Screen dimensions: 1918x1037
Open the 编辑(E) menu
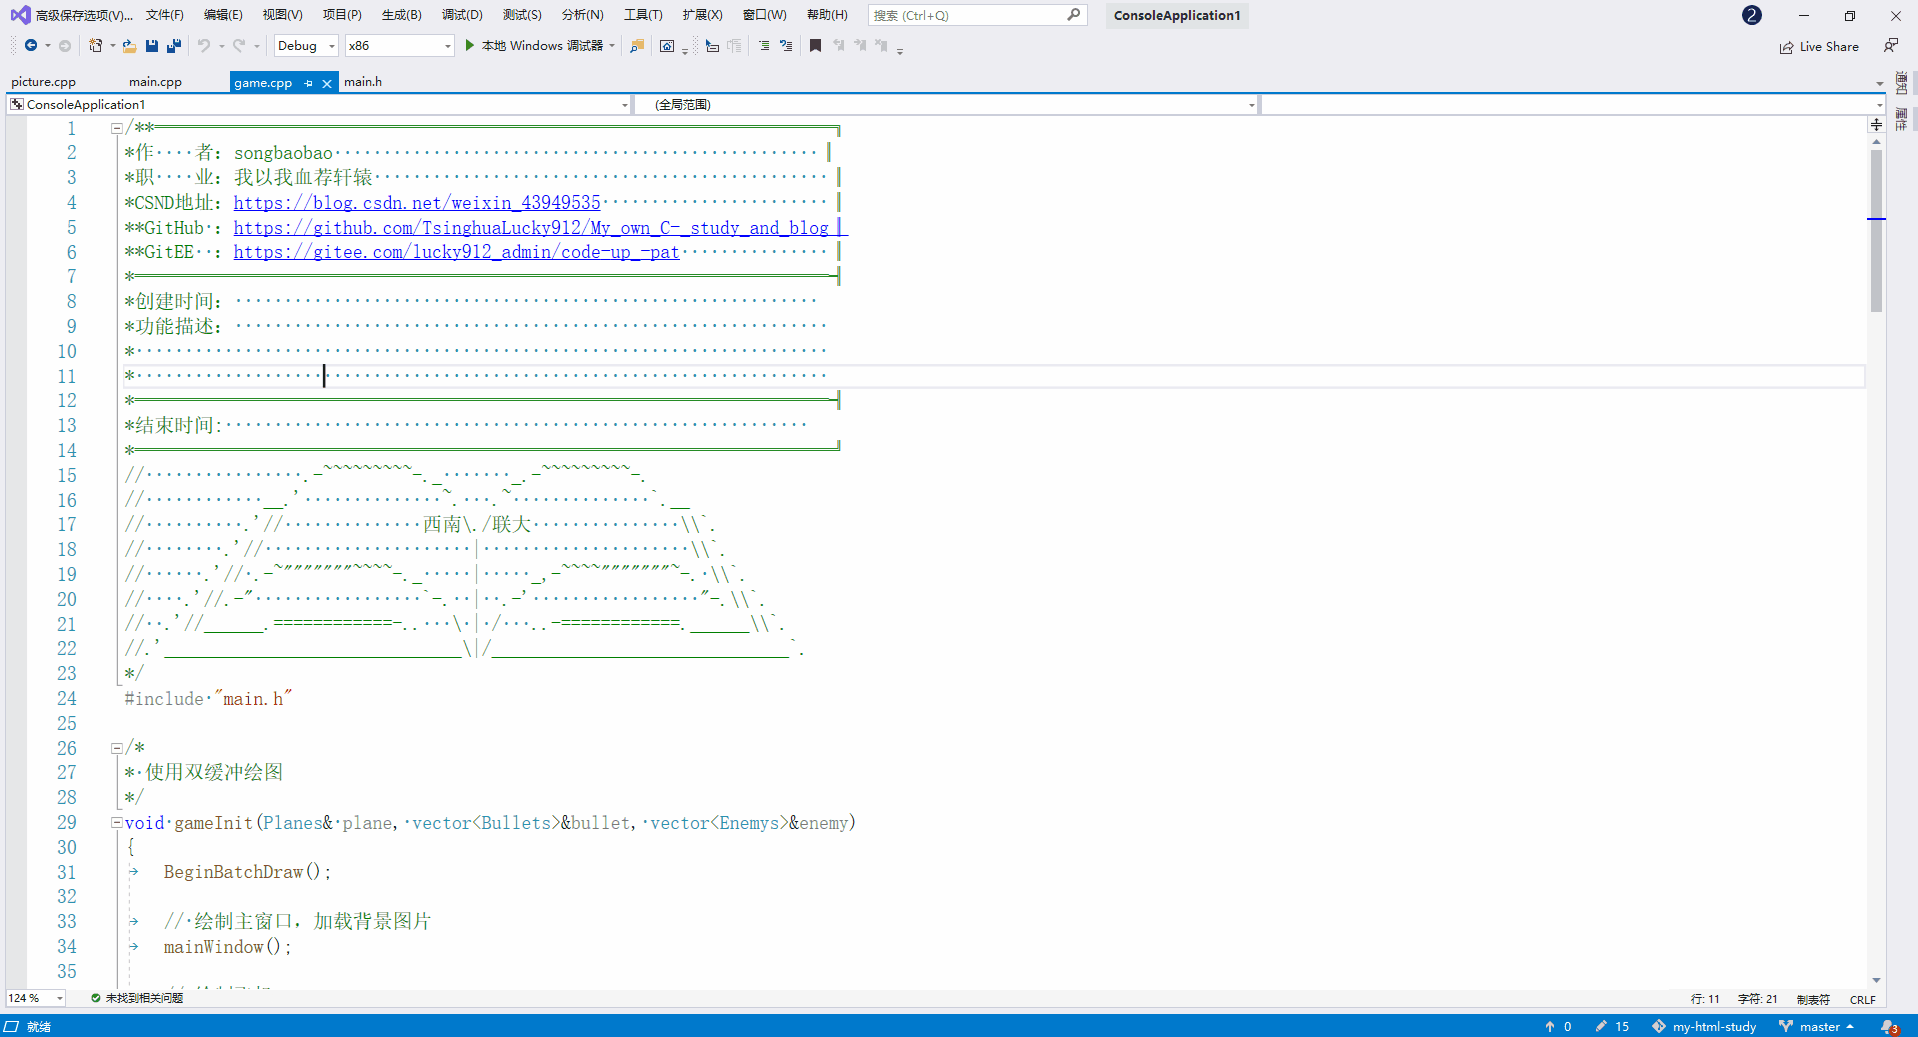(223, 15)
